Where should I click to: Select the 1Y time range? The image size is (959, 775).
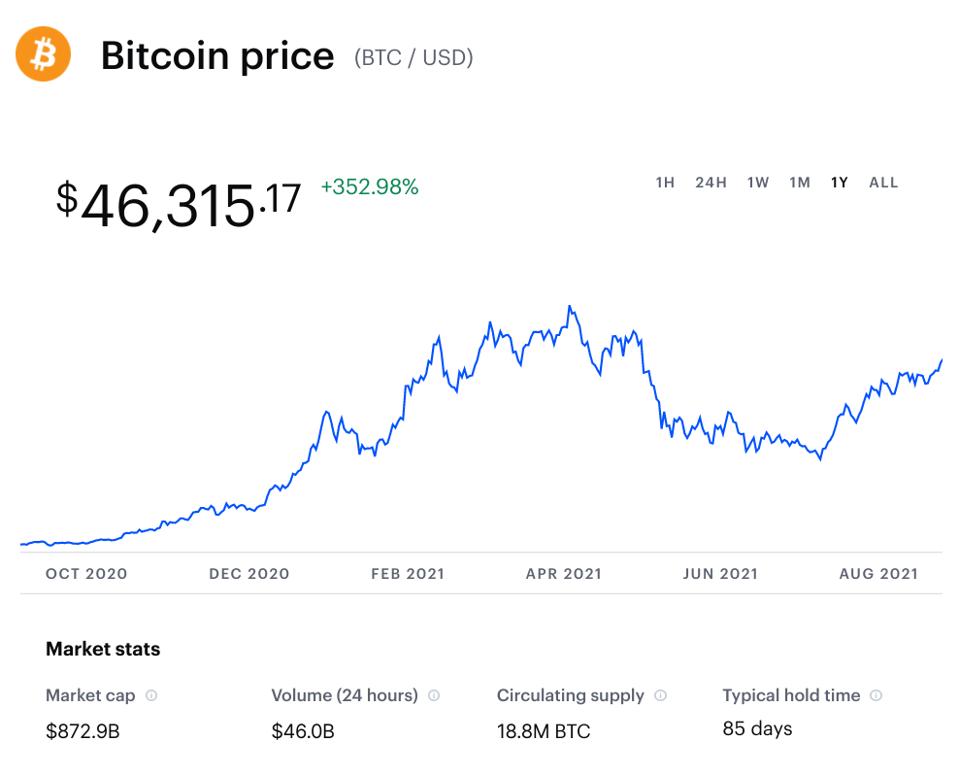click(x=839, y=182)
